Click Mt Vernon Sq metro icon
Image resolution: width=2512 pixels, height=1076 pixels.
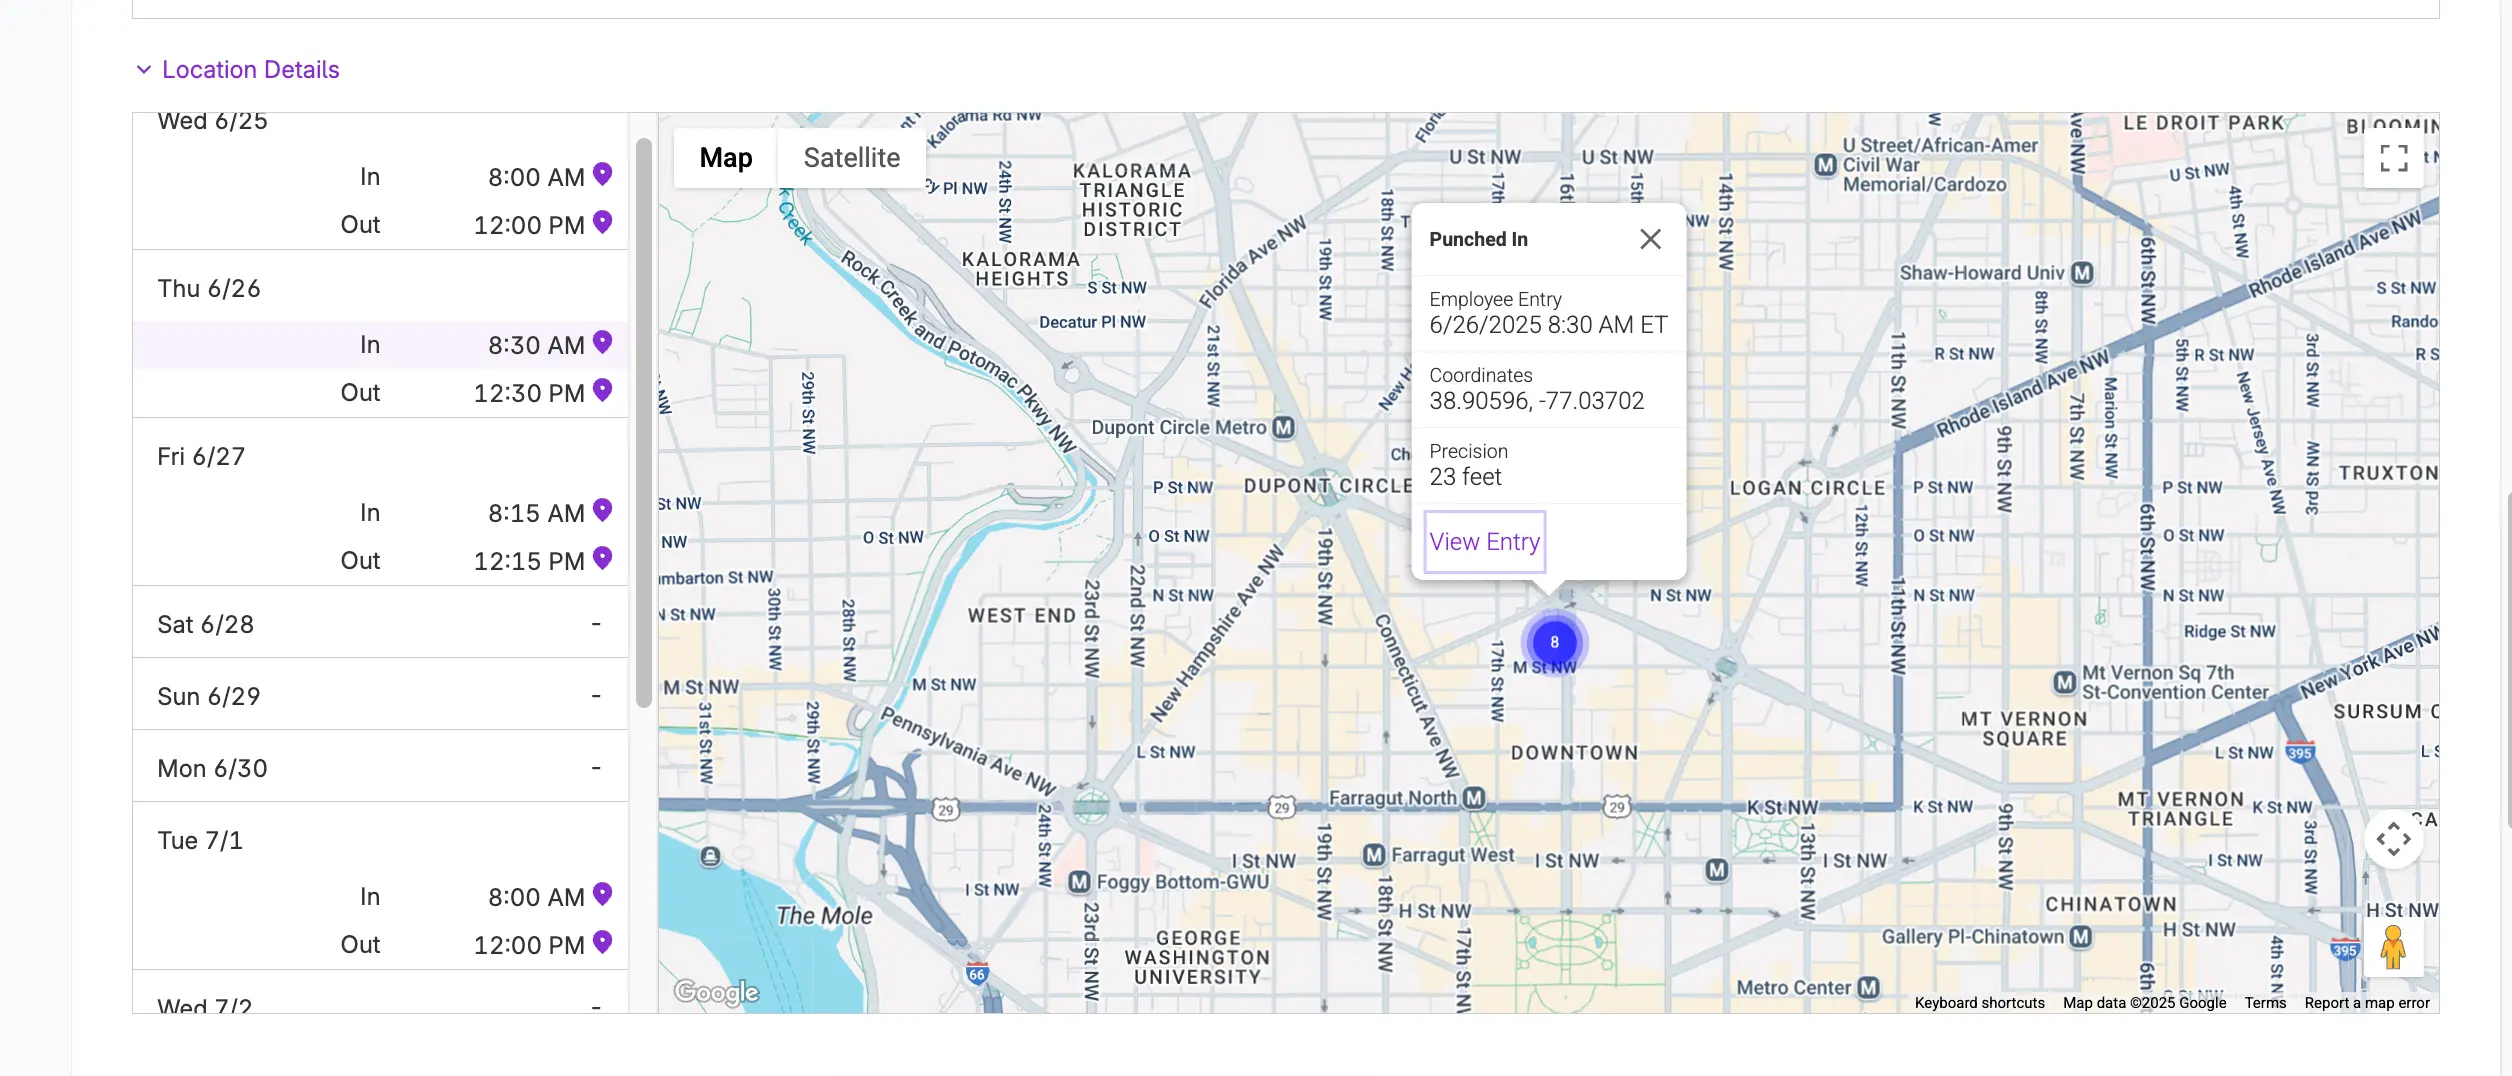pos(2064,682)
